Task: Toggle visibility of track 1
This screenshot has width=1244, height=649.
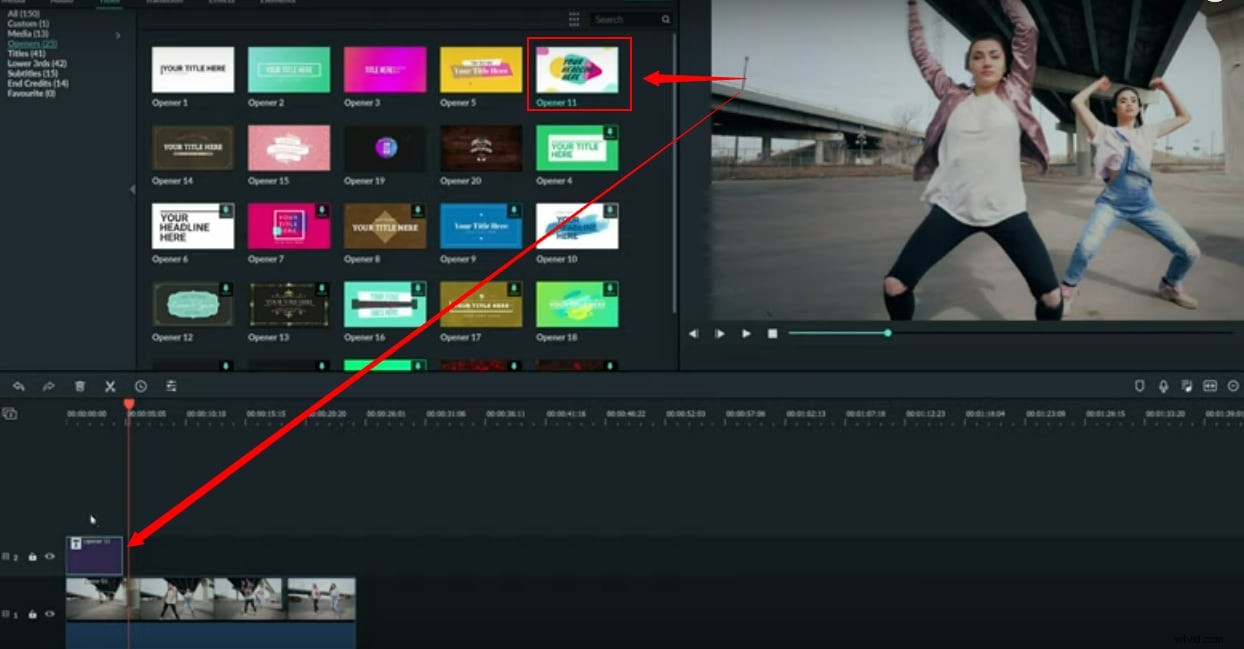Action: (49, 615)
